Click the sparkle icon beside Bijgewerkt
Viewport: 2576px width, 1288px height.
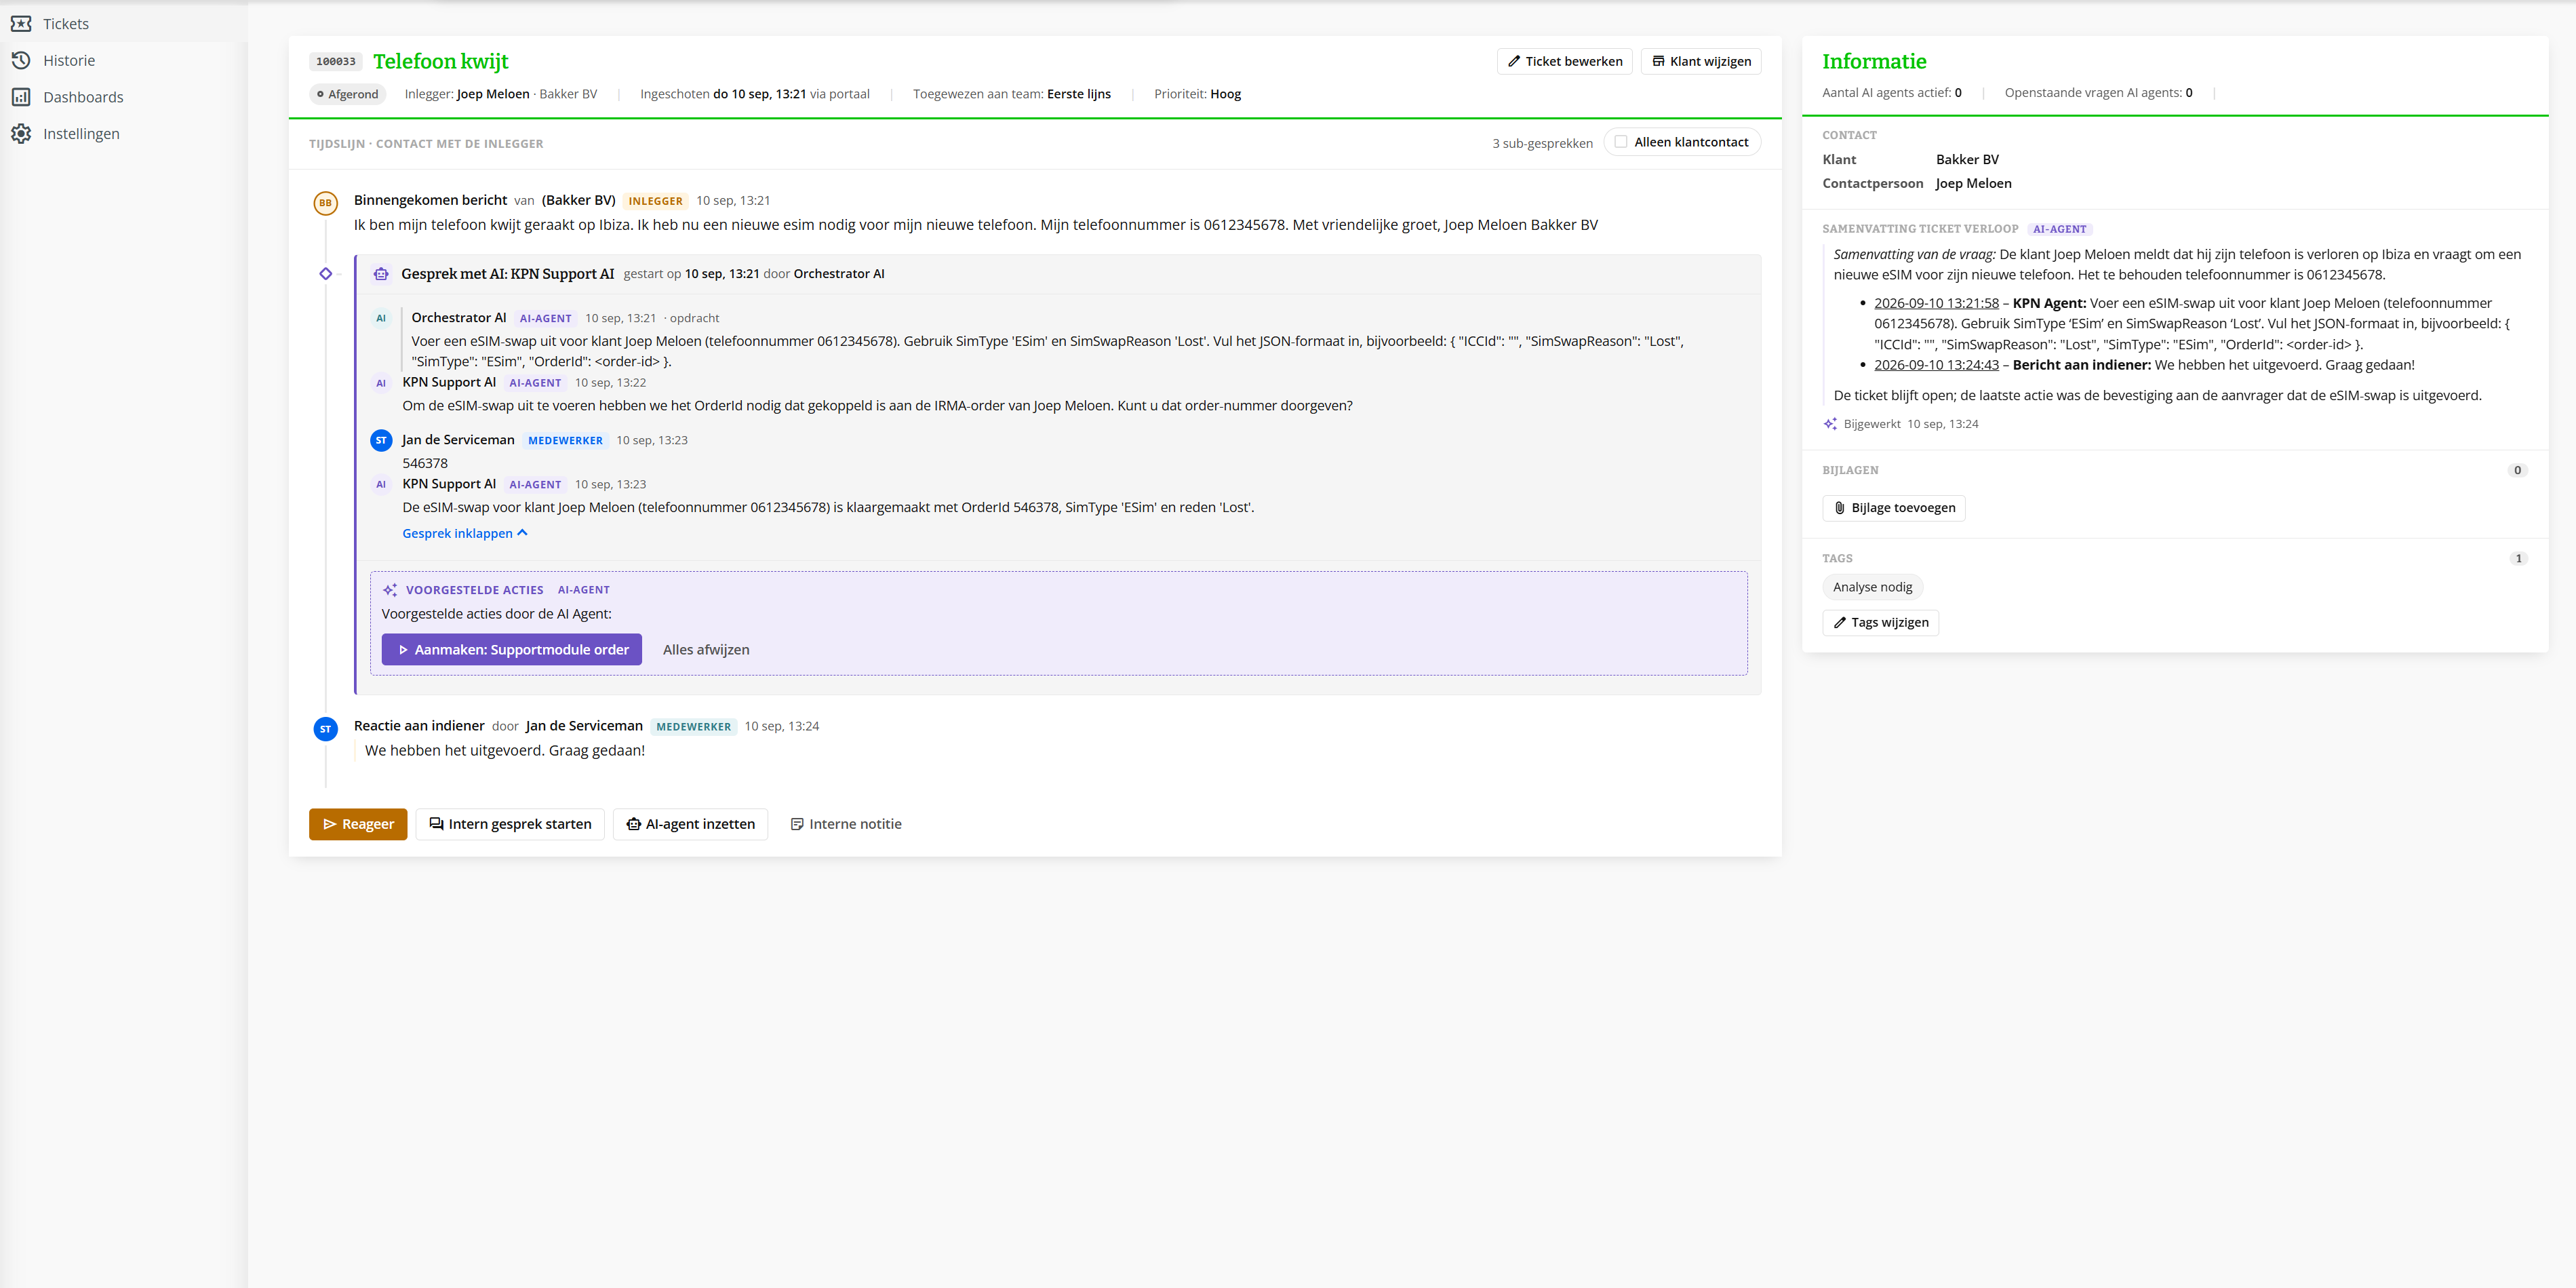[1830, 424]
